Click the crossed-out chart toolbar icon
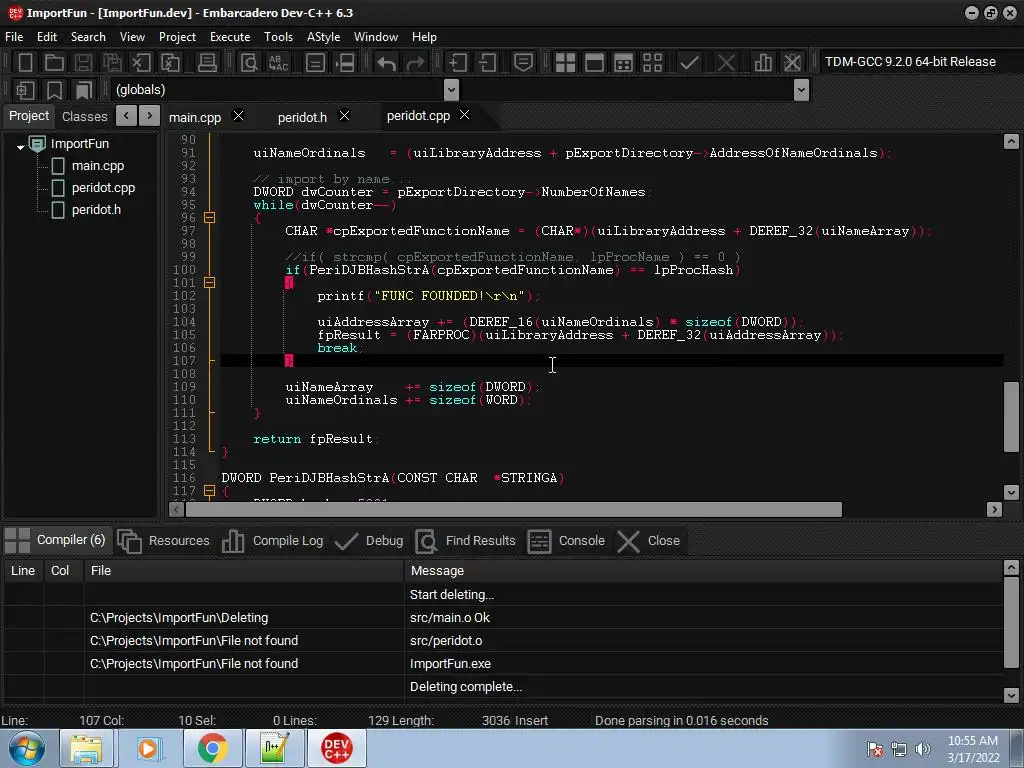This screenshot has width=1024, height=768. click(x=792, y=63)
